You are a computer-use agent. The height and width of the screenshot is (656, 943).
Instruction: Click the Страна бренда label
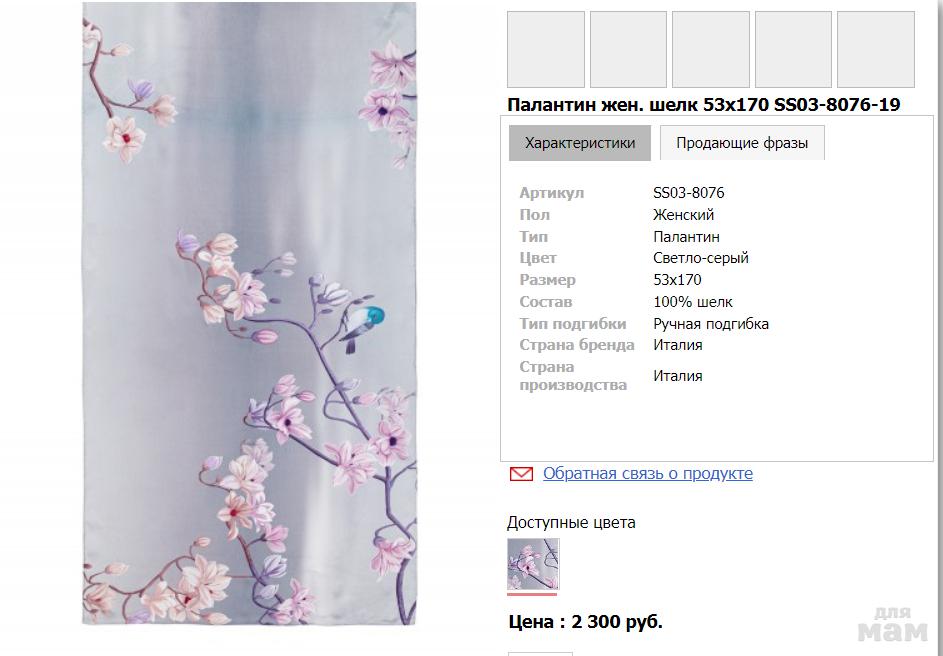click(577, 345)
